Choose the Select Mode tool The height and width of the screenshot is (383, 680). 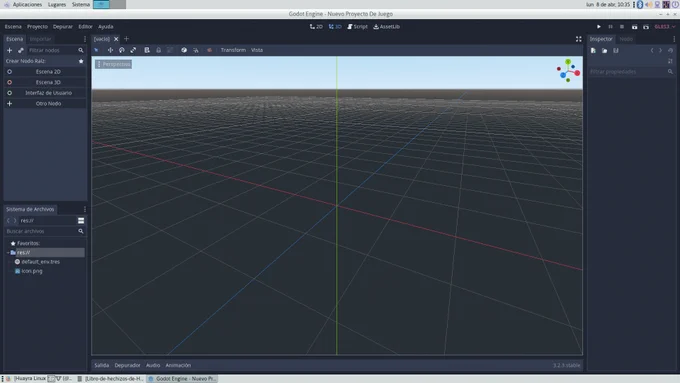point(96,50)
